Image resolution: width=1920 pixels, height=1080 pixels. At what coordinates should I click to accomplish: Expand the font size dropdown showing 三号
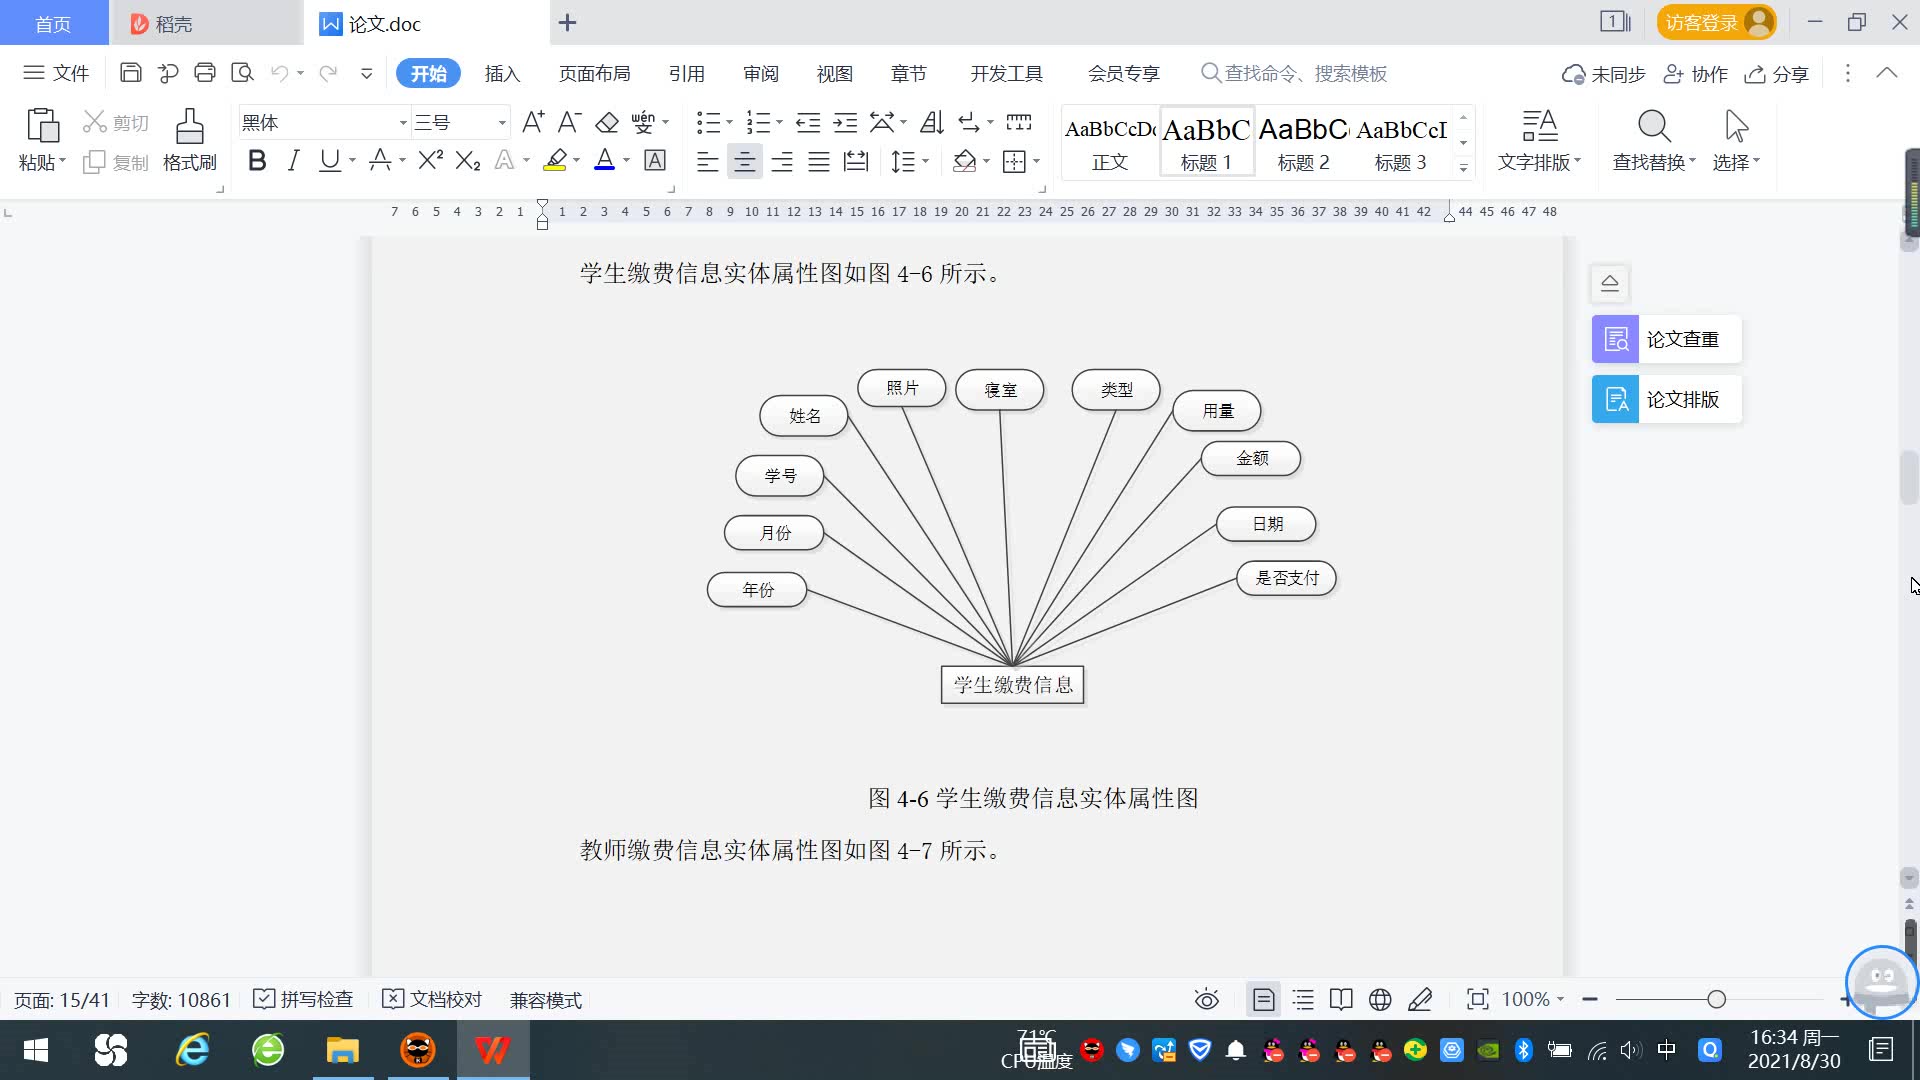click(x=502, y=123)
